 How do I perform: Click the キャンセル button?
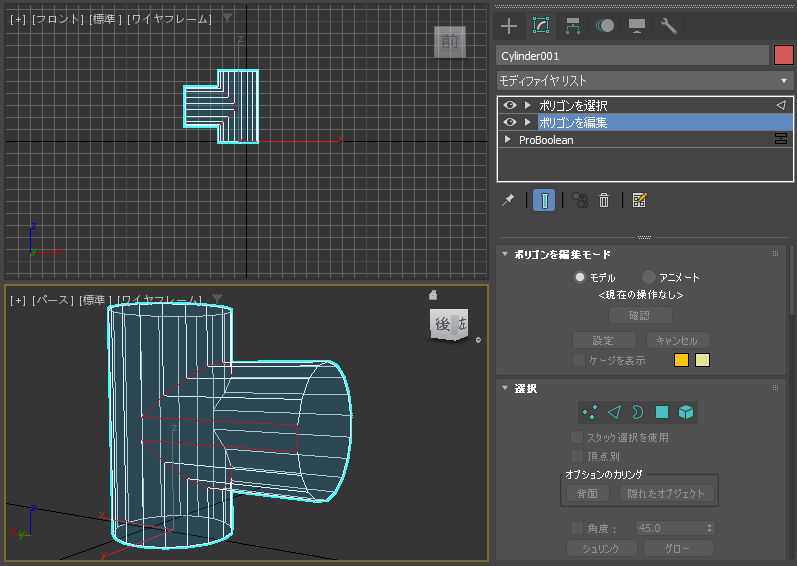click(x=678, y=340)
